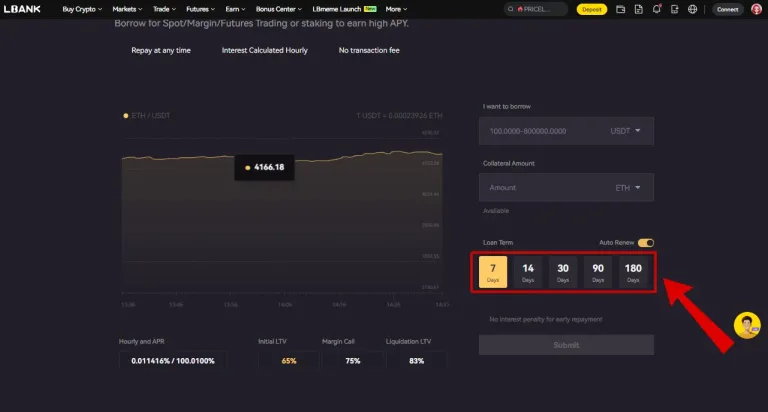Select the 30 Days loan term
768x412 pixels.
point(563,272)
